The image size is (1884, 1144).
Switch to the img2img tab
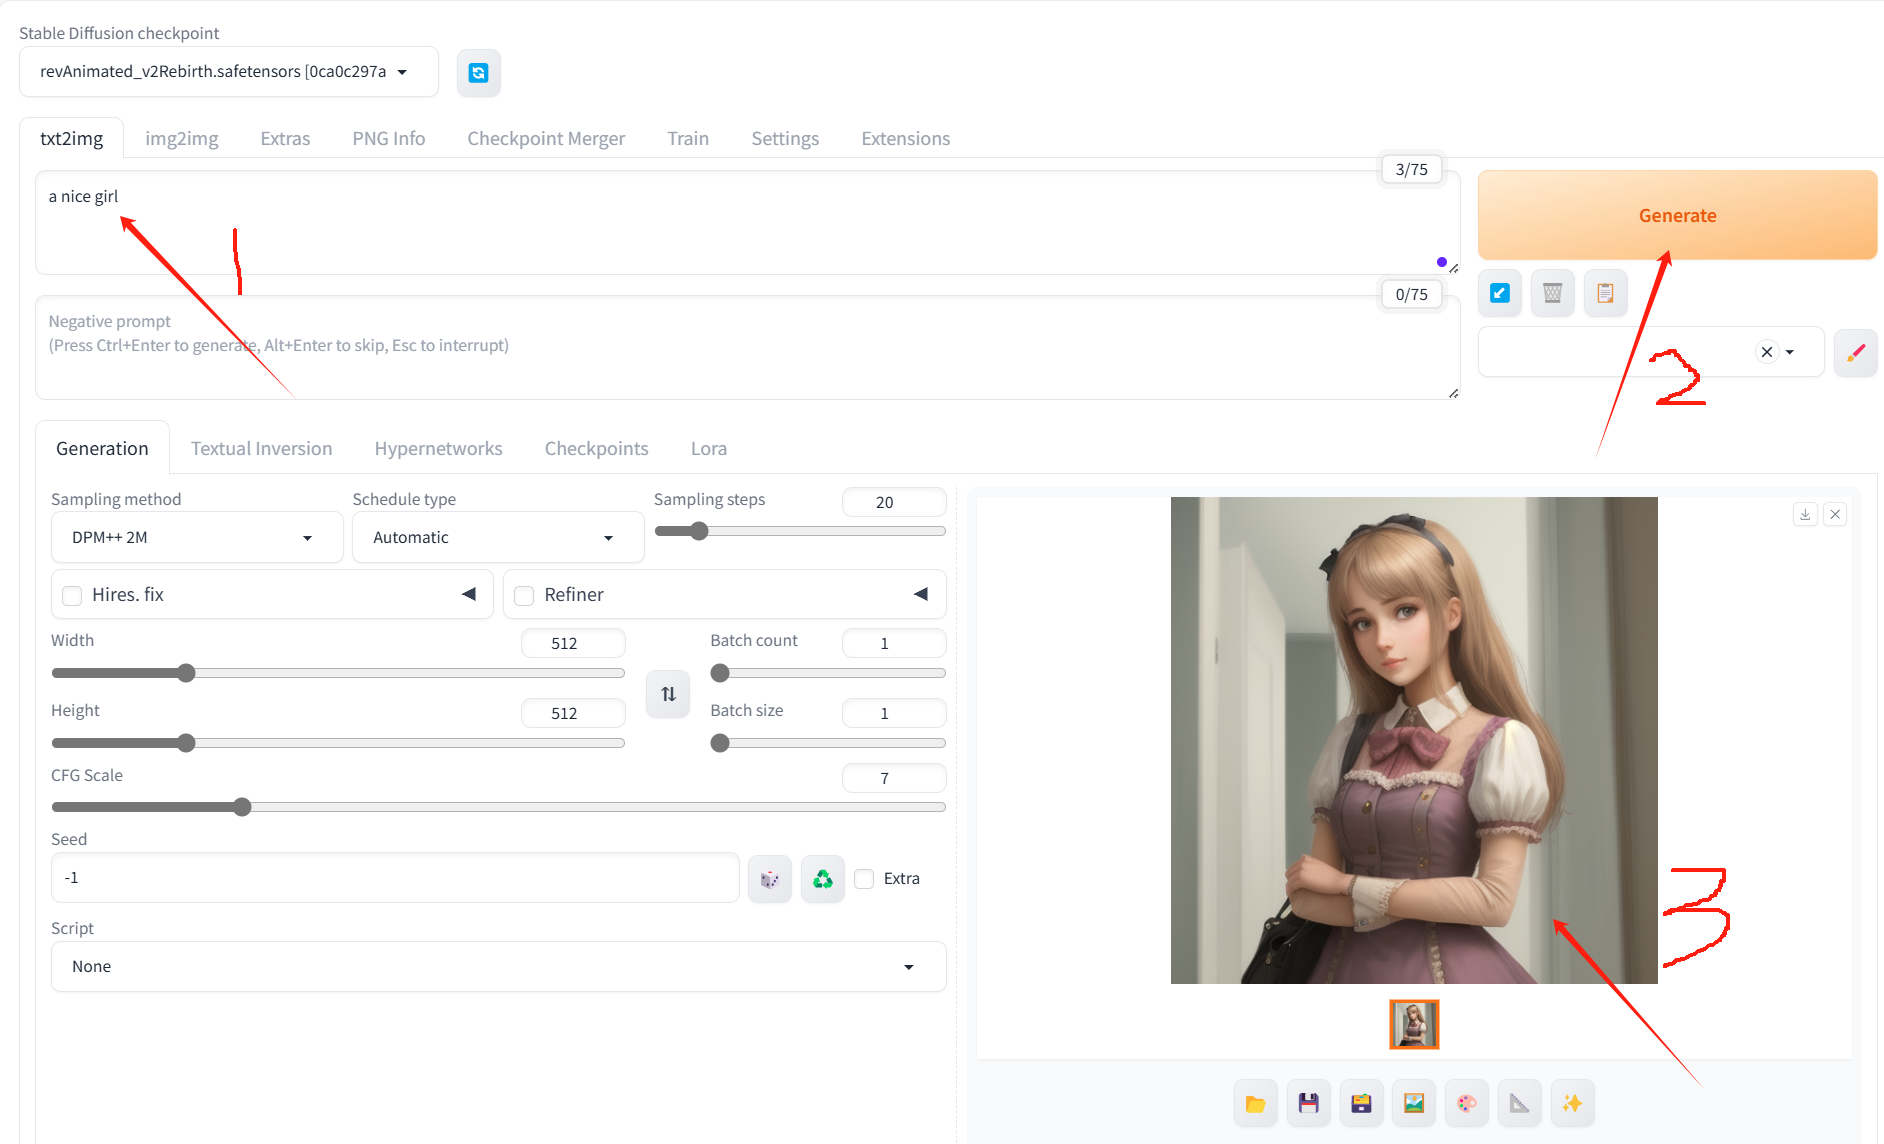pos(182,139)
